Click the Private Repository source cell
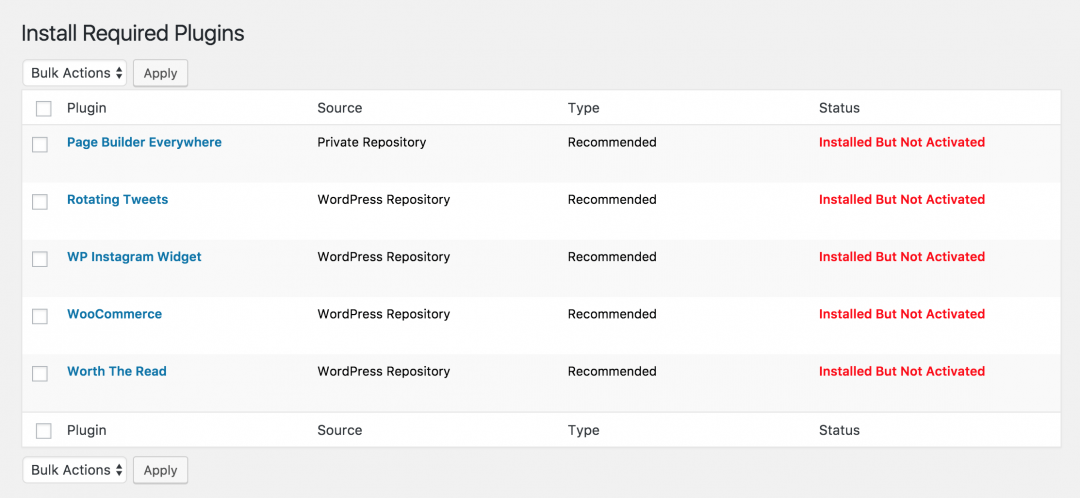Viewport: 1080px width, 498px height. [x=371, y=143]
